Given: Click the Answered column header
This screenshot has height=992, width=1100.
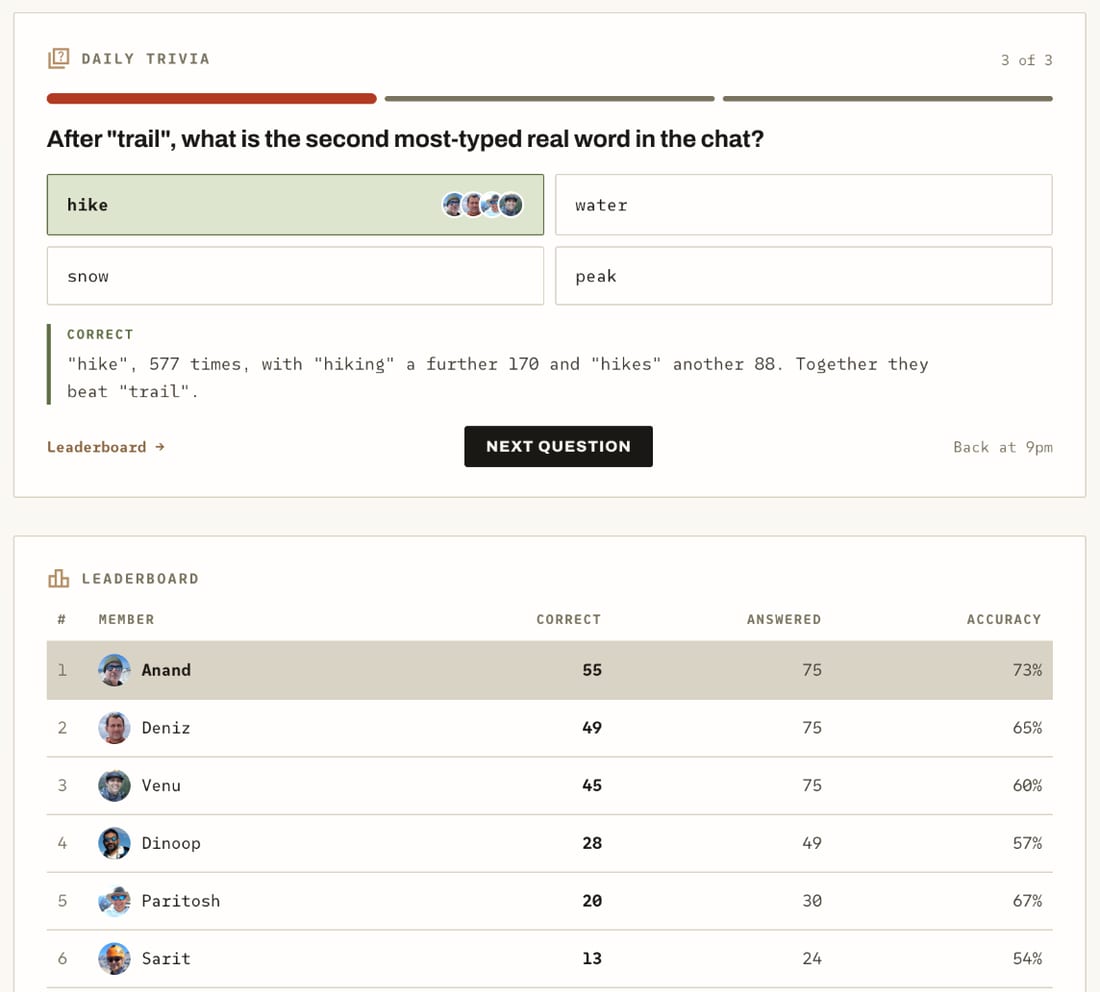Looking at the screenshot, I should (x=784, y=619).
